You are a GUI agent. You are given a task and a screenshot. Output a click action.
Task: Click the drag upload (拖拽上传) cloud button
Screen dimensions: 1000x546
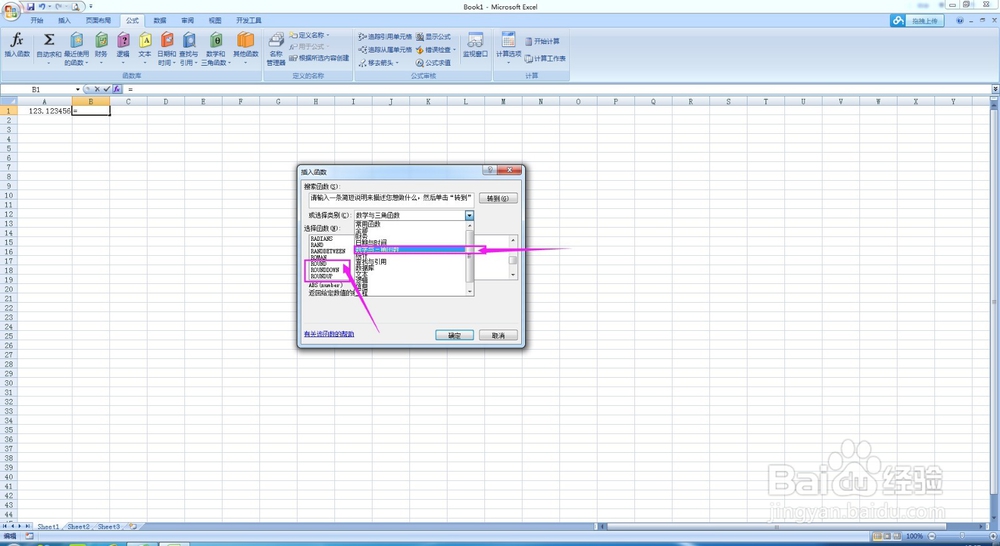click(917, 20)
